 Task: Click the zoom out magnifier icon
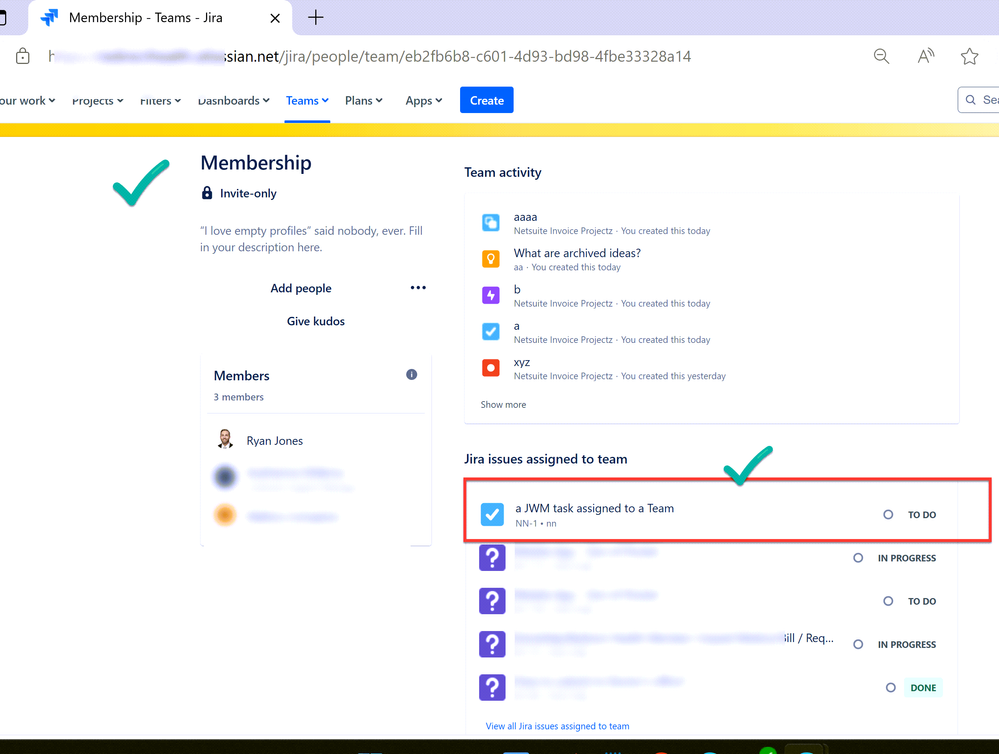pyautogui.click(x=881, y=56)
